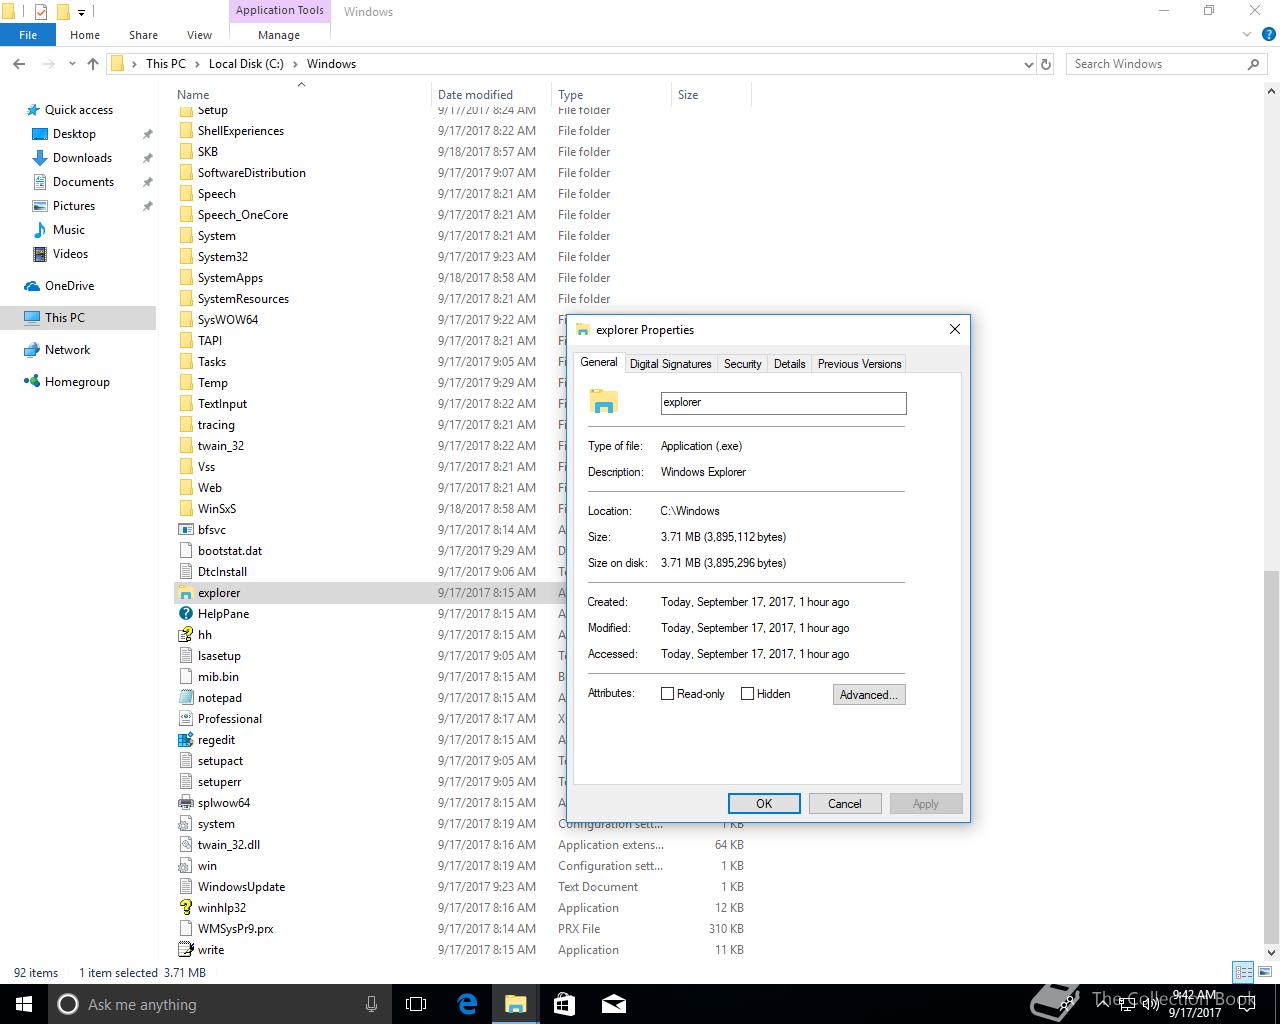Open Task View on the taskbar
The image size is (1280, 1024).
click(x=416, y=1004)
